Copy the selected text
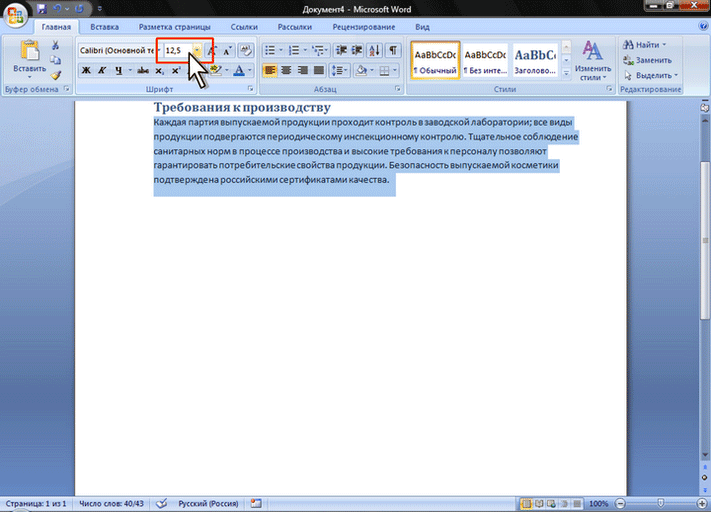711x512 pixels. pos(55,60)
